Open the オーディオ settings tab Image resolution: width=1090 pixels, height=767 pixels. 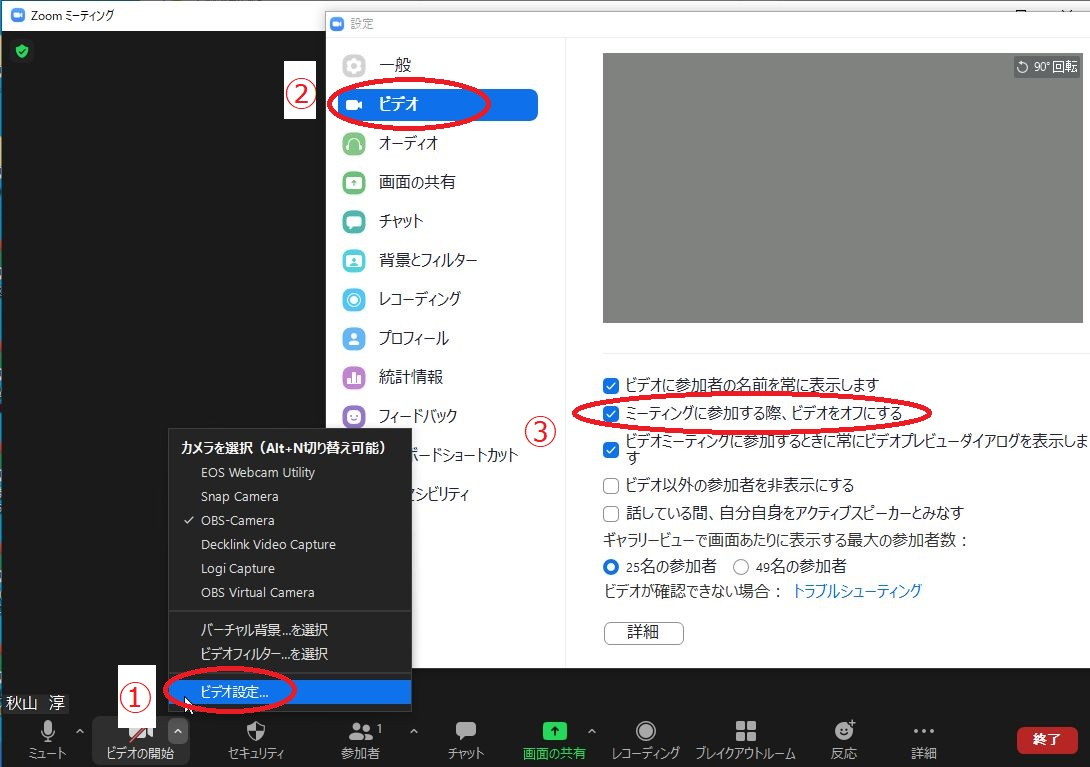408,143
